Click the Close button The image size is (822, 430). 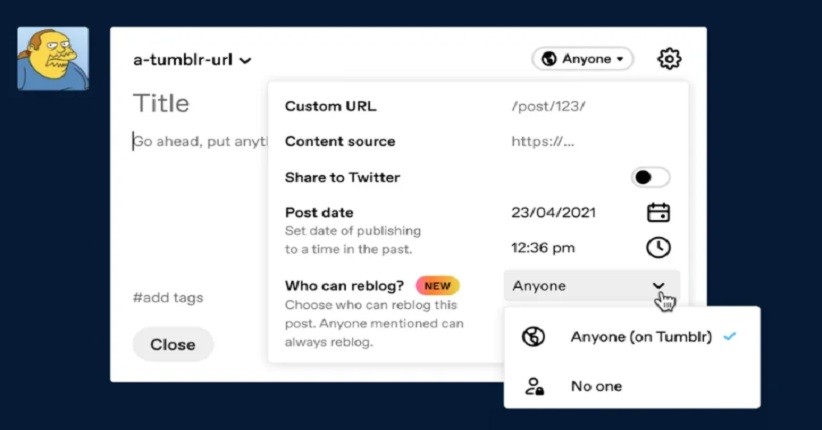point(173,344)
